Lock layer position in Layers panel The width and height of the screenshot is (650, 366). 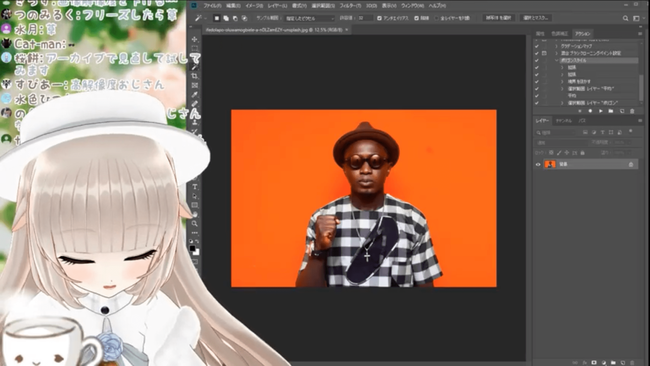tap(567, 153)
